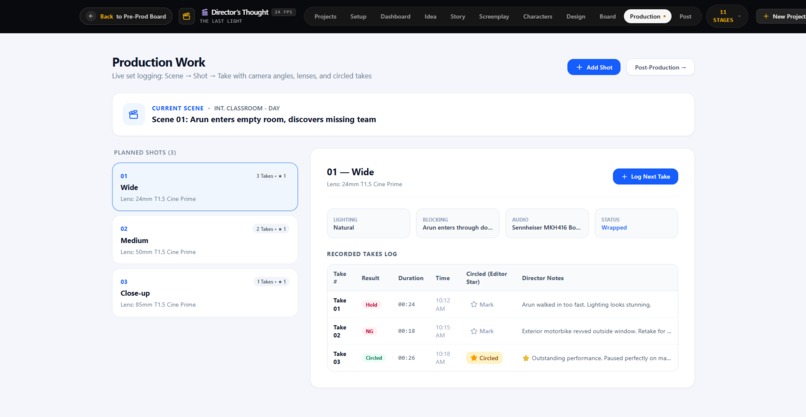Click the Blocking info card
This screenshot has width=806, height=417.
pyautogui.click(x=457, y=223)
